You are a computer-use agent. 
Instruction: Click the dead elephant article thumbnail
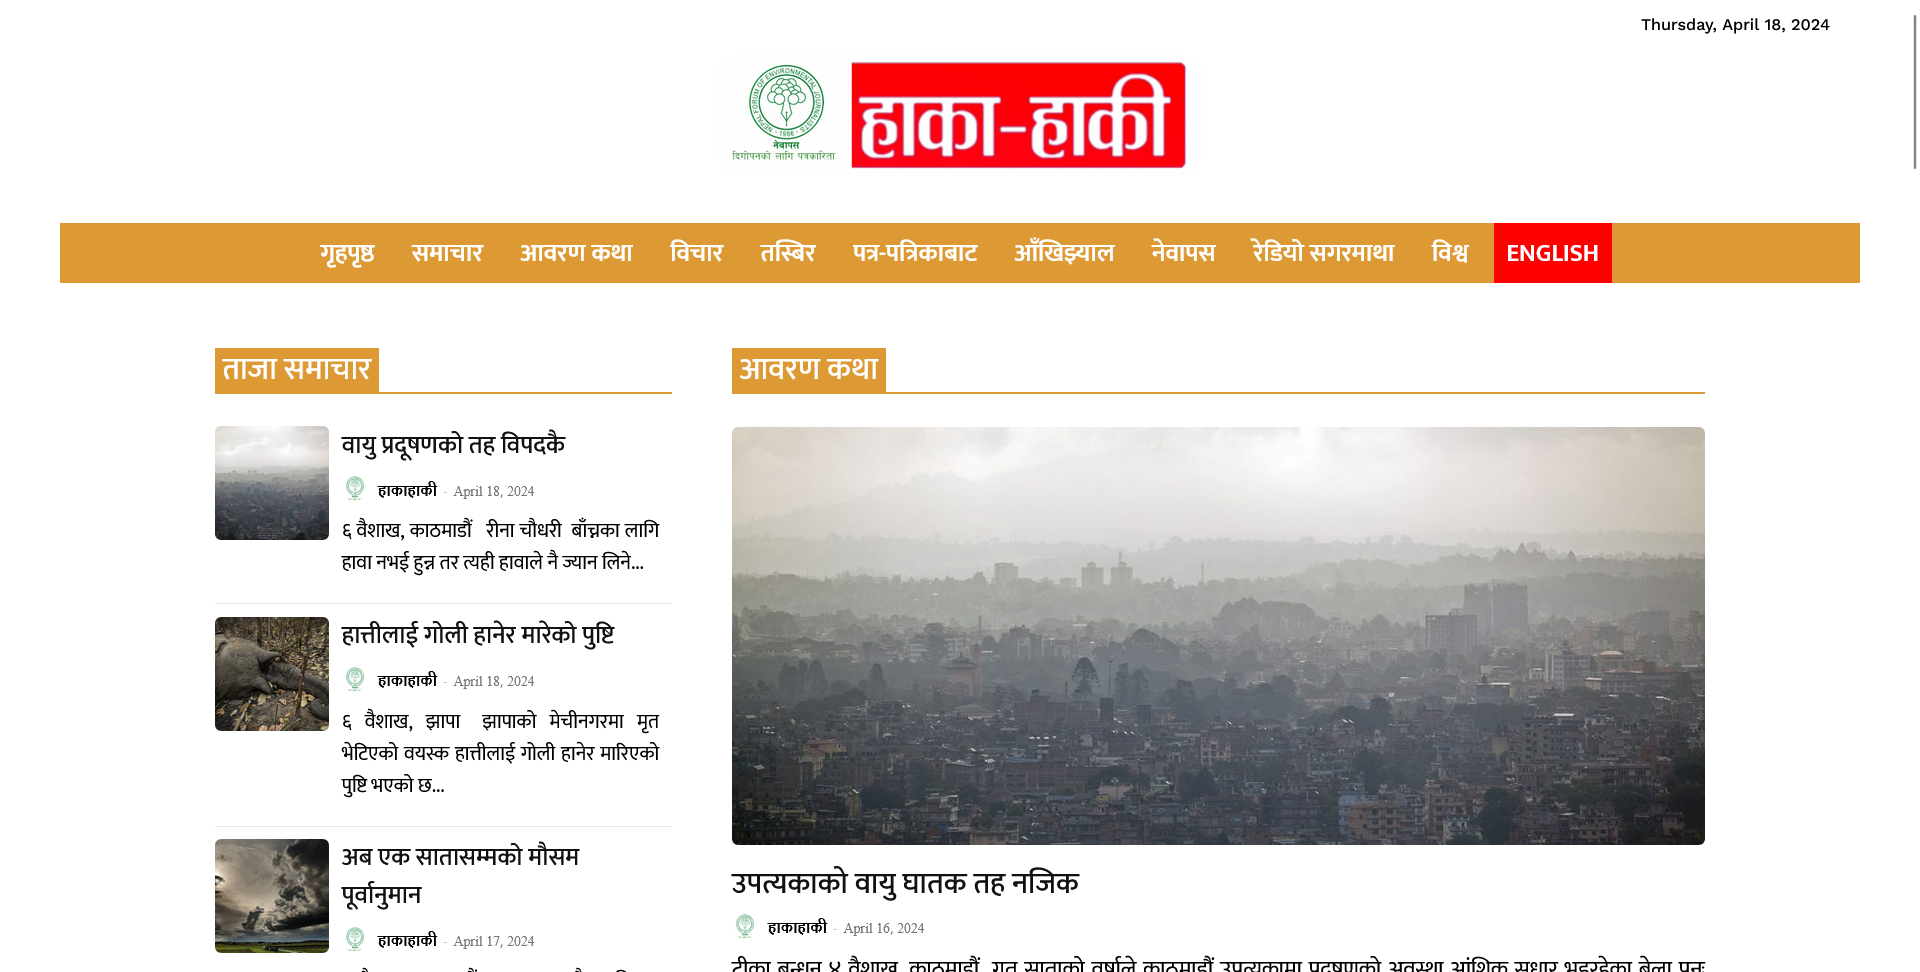point(272,674)
